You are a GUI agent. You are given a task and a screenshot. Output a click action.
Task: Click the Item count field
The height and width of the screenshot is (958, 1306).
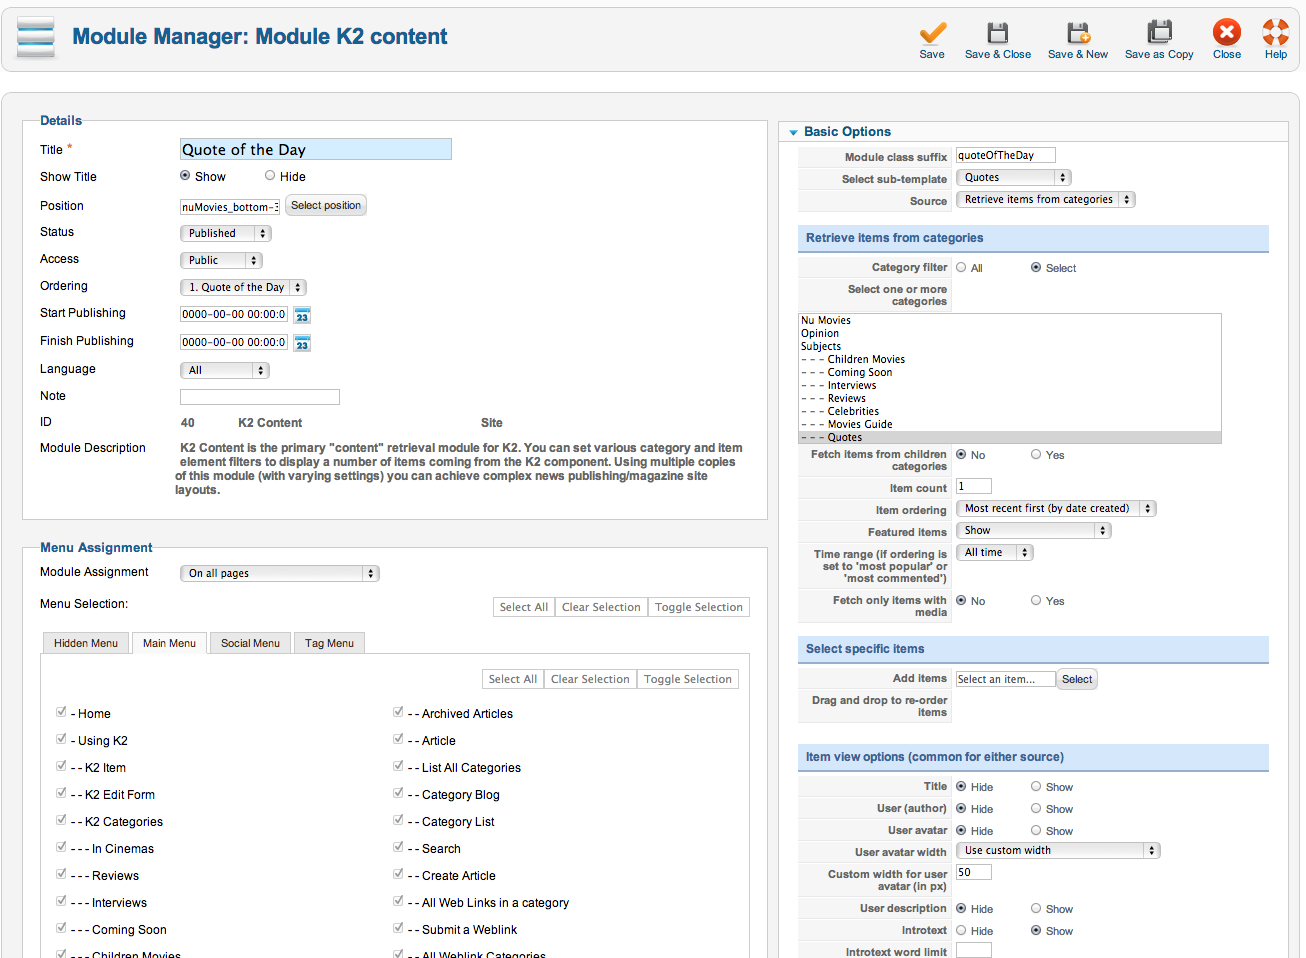point(974,486)
